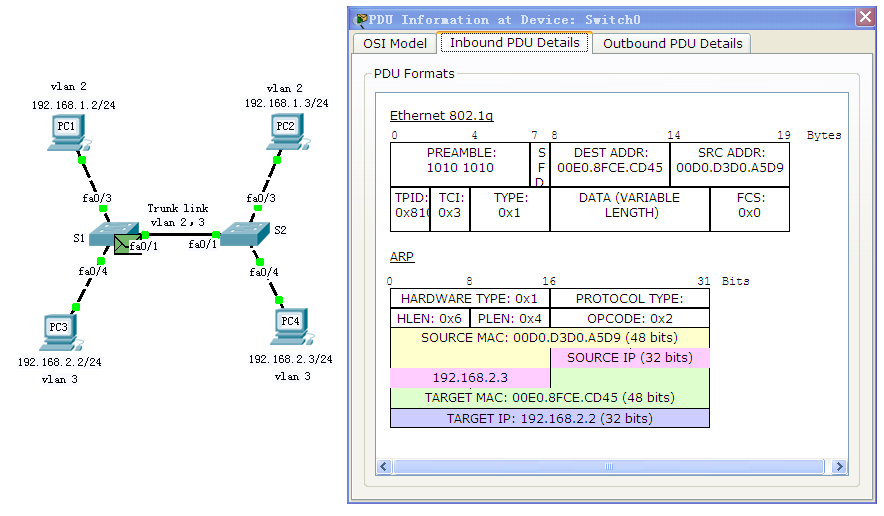Click the PDU Information title bar icon
Viewport: 884px width, 516px height.
click(x=360, y=19)
